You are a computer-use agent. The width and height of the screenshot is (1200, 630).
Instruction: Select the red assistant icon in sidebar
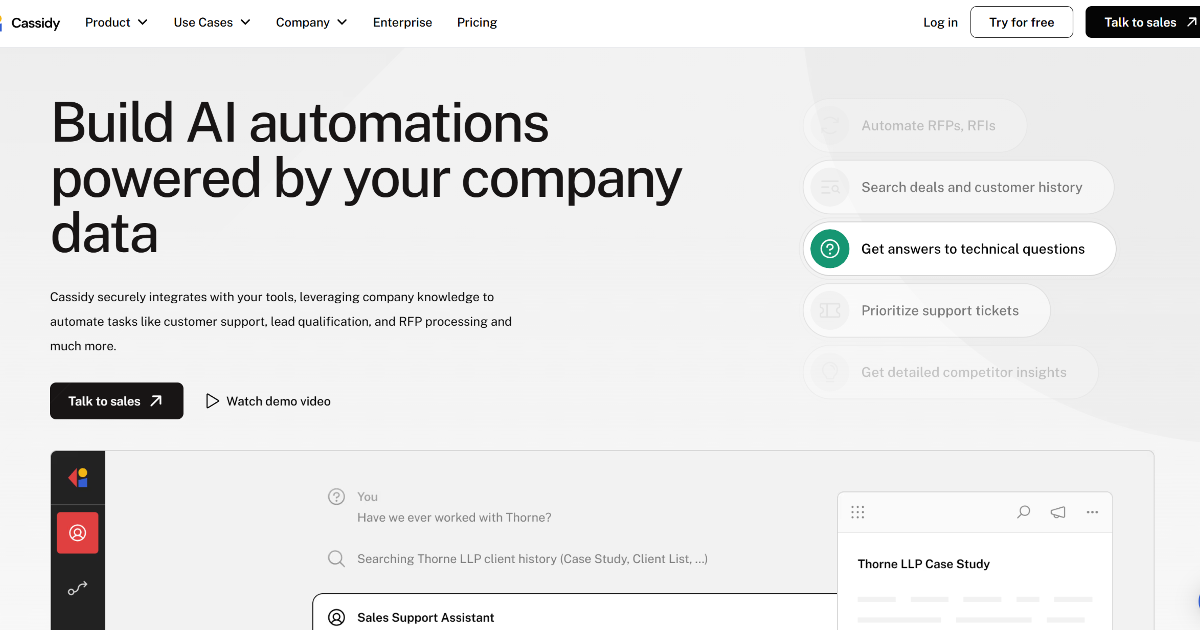78,533
